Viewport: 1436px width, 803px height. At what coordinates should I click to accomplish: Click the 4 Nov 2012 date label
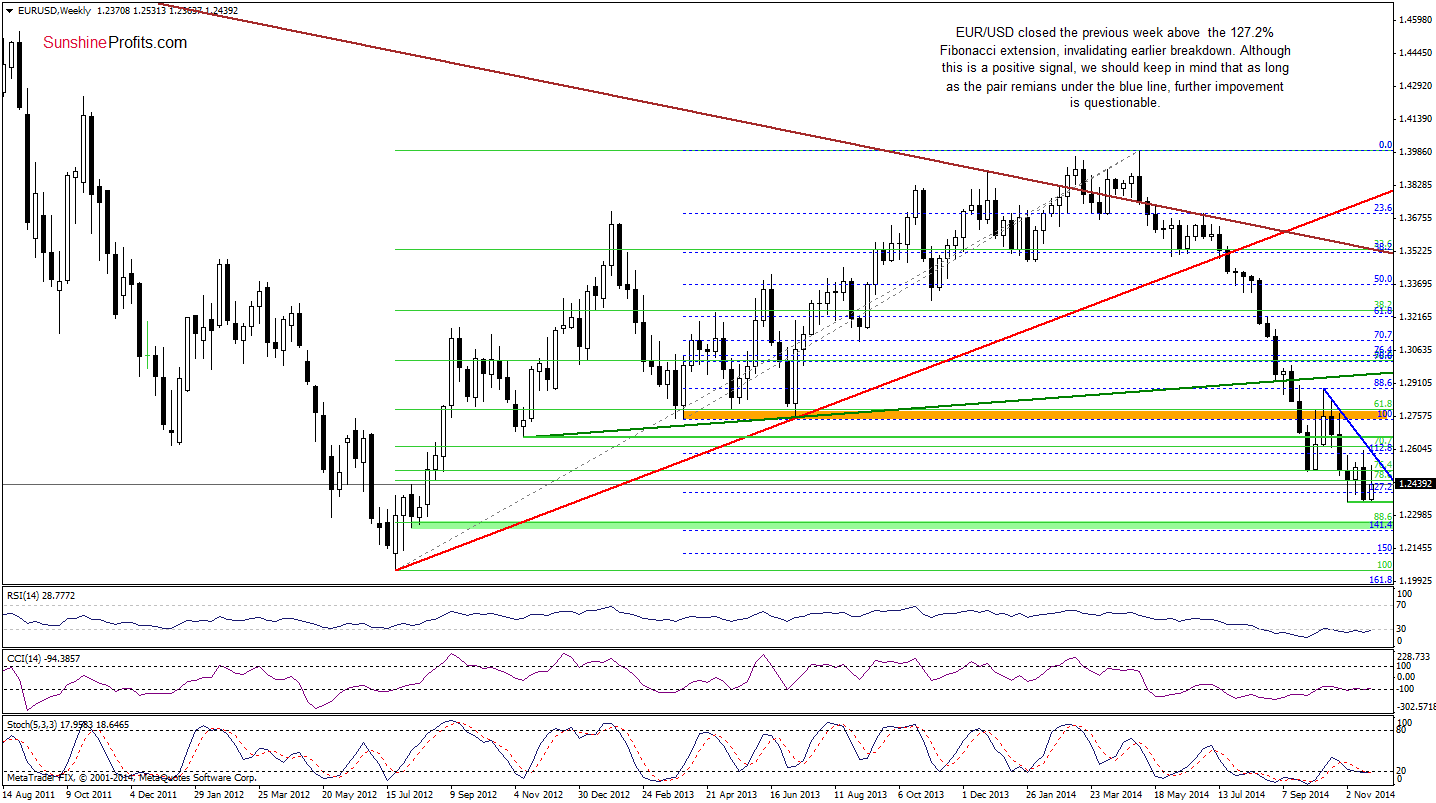click(537, 794)
